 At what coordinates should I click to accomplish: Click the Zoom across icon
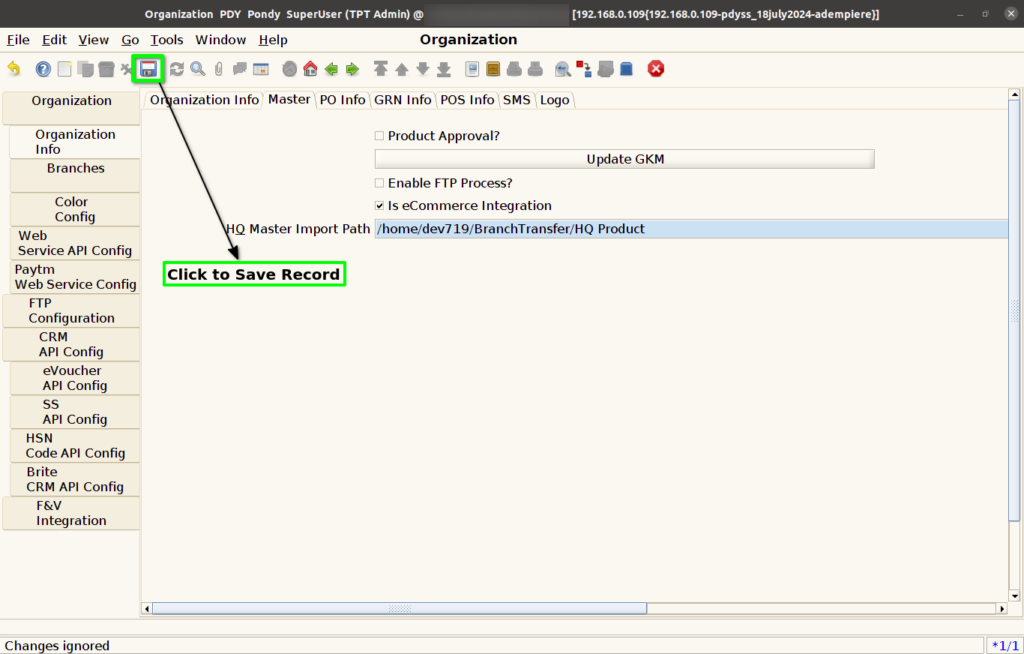click(562, 69)
